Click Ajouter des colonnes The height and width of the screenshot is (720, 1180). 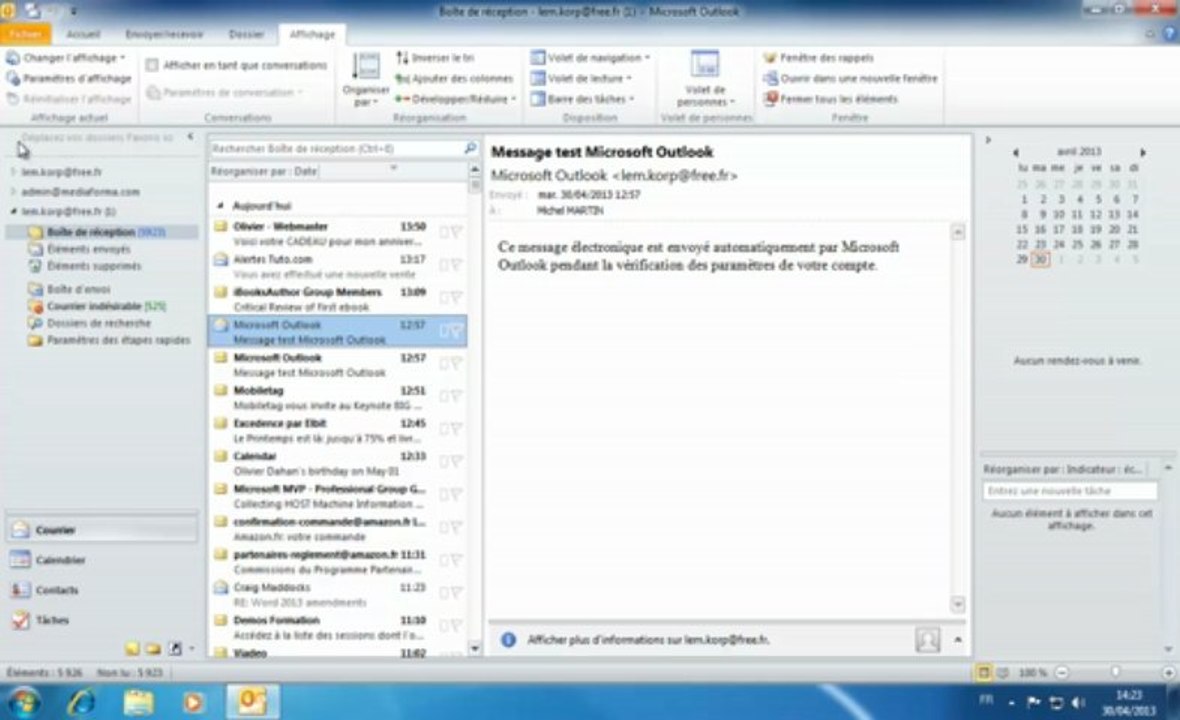point(455,78)
